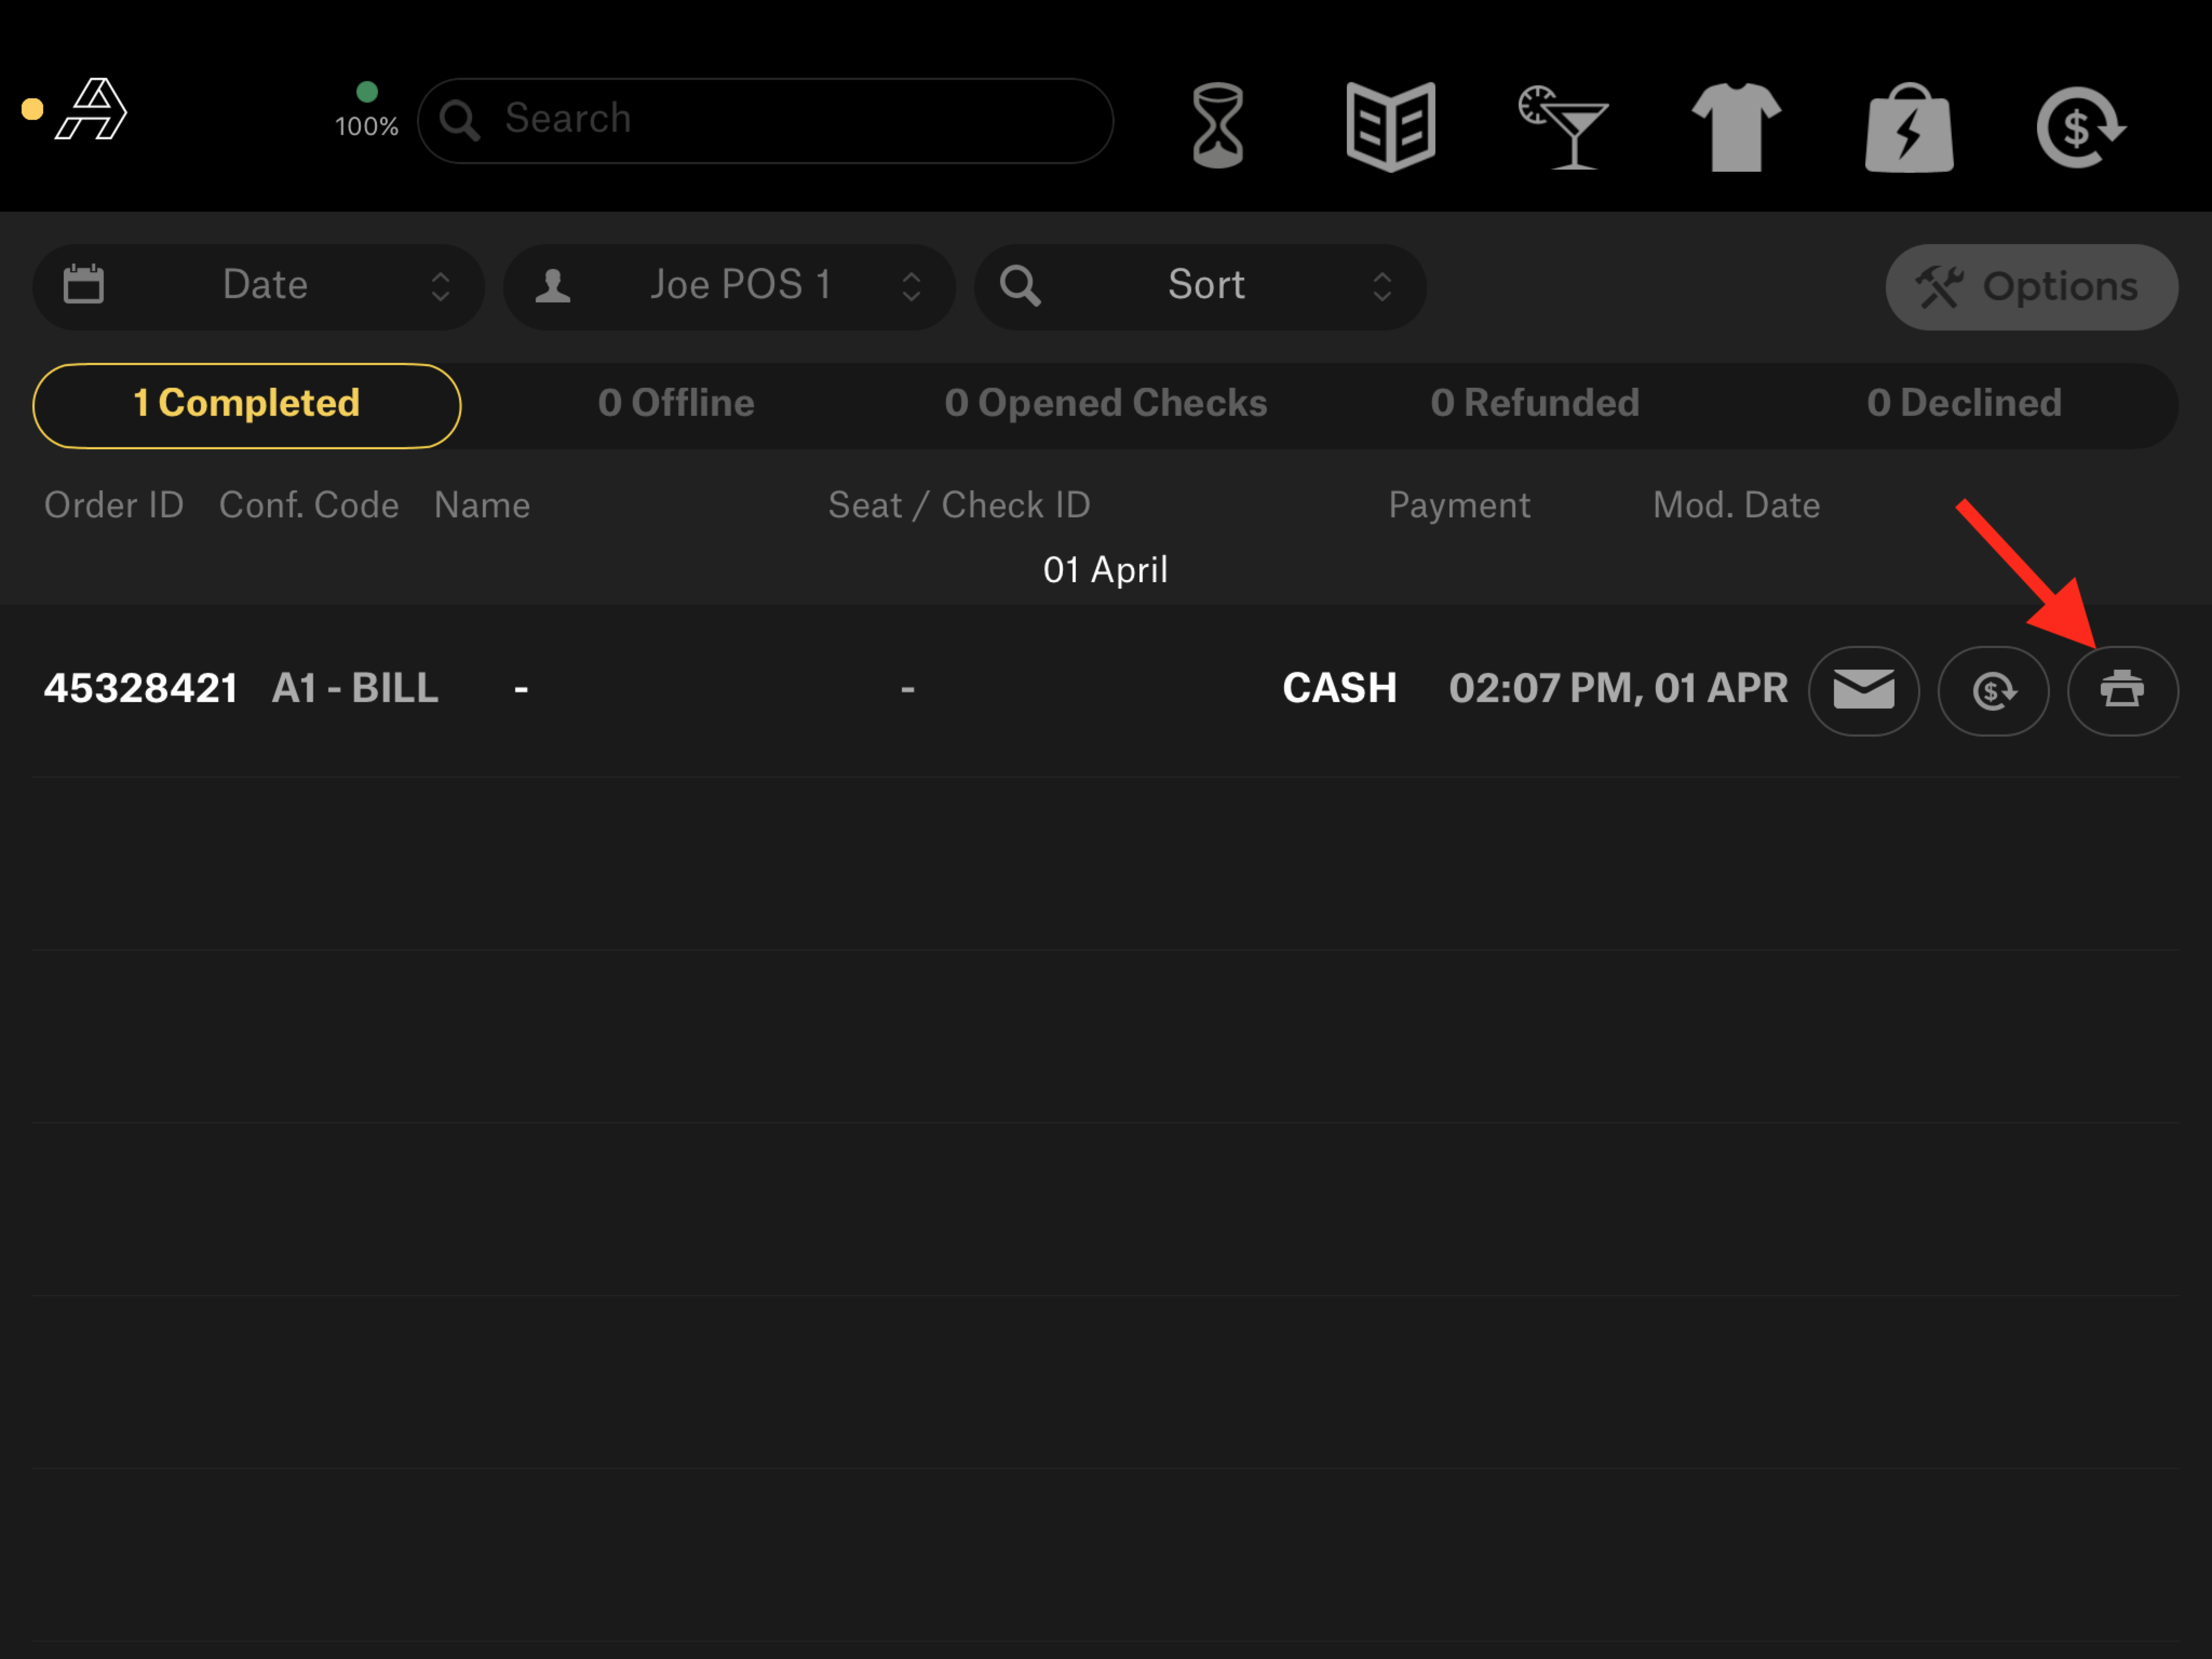
Task: View the 0 Refunded tab
Action: (x=1535, y=404)
